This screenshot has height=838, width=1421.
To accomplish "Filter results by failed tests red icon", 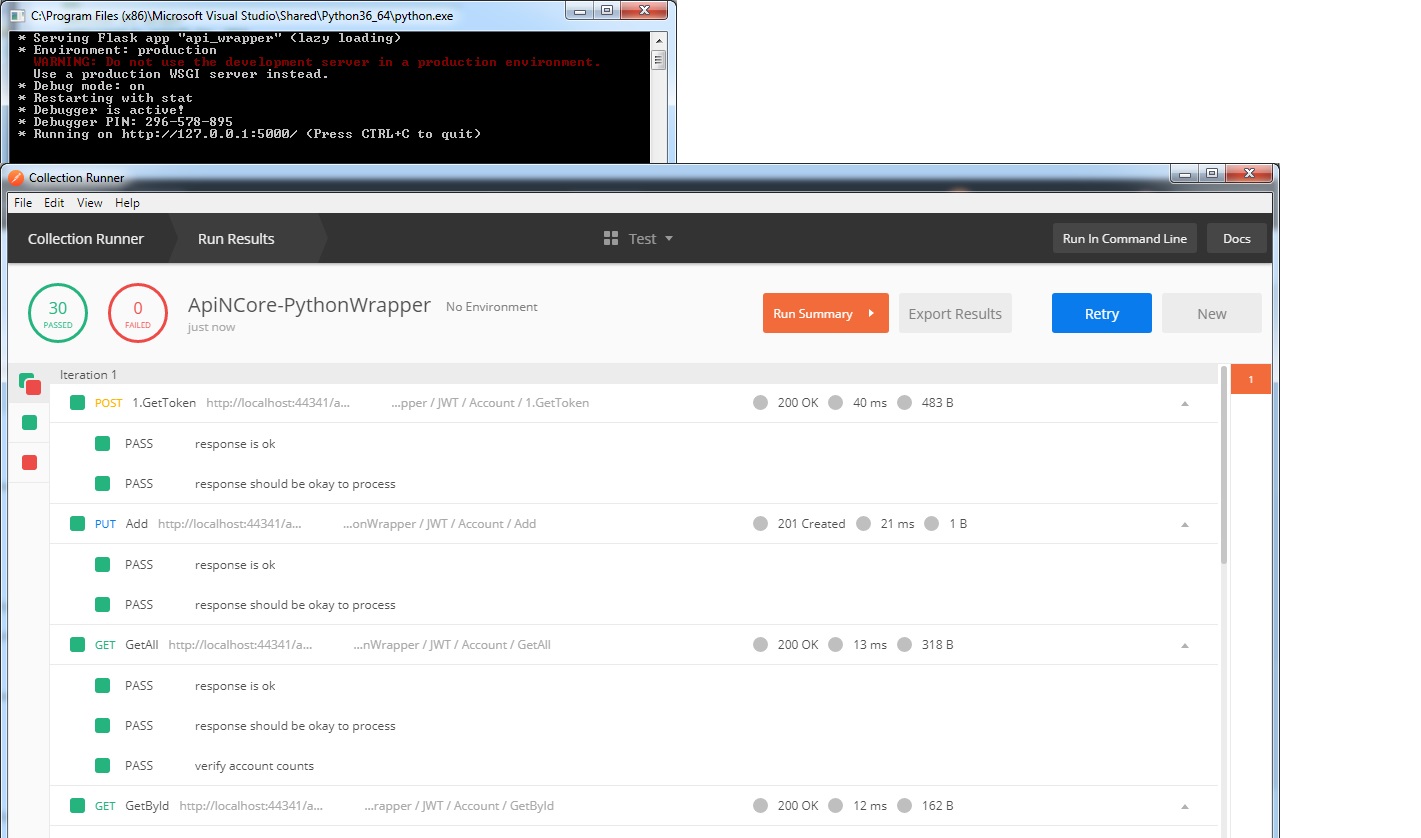I will click(x=29, y=462).
